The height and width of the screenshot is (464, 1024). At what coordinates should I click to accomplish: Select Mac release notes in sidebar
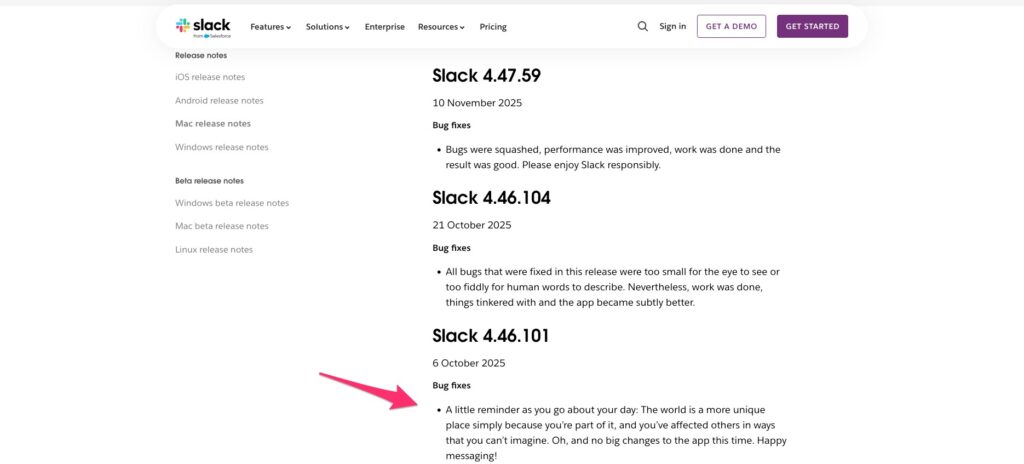[x=213, y=124]
